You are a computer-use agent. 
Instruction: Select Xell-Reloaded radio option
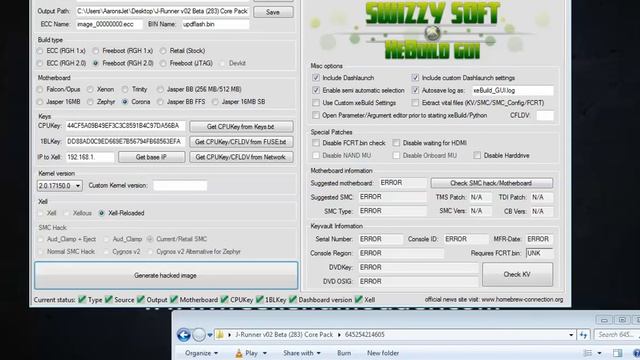click(101, 213)
